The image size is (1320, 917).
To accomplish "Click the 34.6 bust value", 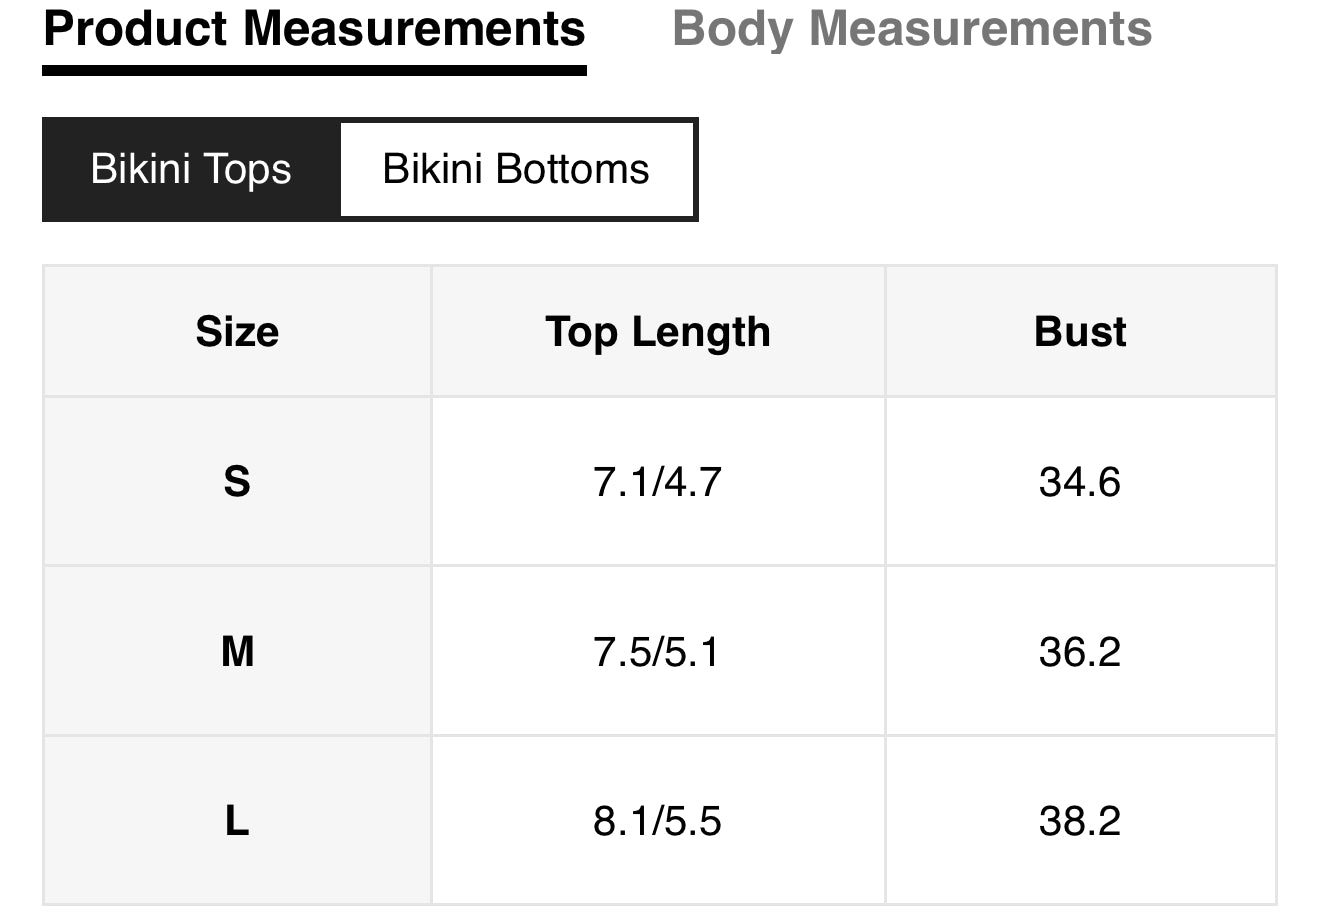I will click(1080, 482).
